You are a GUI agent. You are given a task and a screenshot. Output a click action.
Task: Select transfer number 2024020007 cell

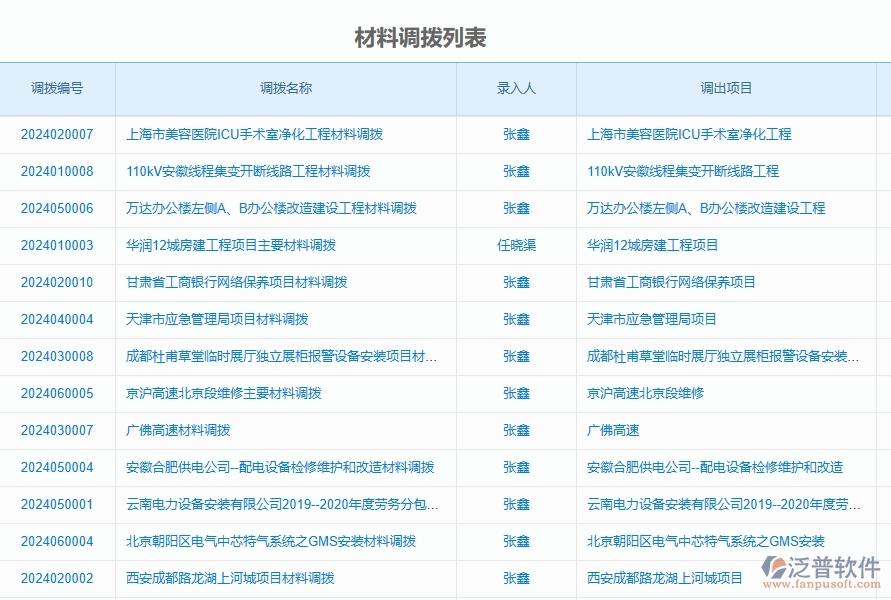[55, 135]
